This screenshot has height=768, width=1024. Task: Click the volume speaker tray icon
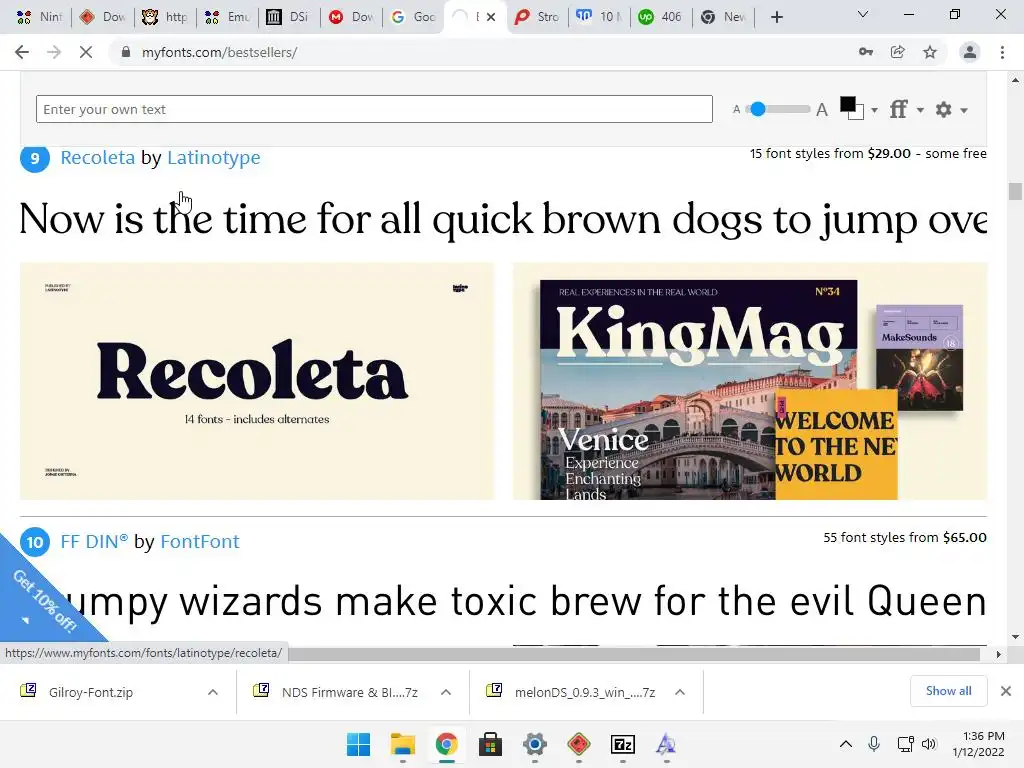(x=929, y=744)
